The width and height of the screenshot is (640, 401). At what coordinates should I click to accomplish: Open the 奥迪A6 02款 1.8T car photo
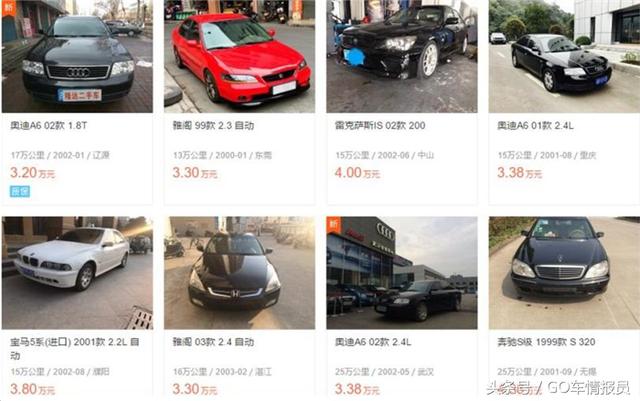[x=77, y=56]
